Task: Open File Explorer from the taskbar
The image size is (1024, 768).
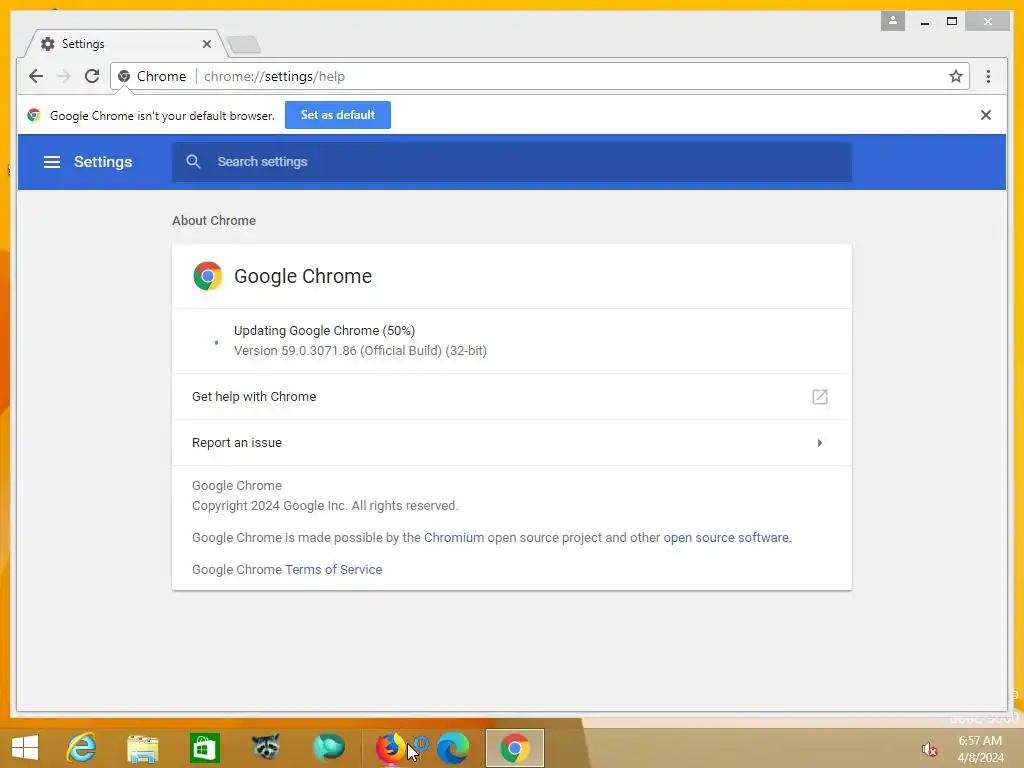Action: [143, 748]
